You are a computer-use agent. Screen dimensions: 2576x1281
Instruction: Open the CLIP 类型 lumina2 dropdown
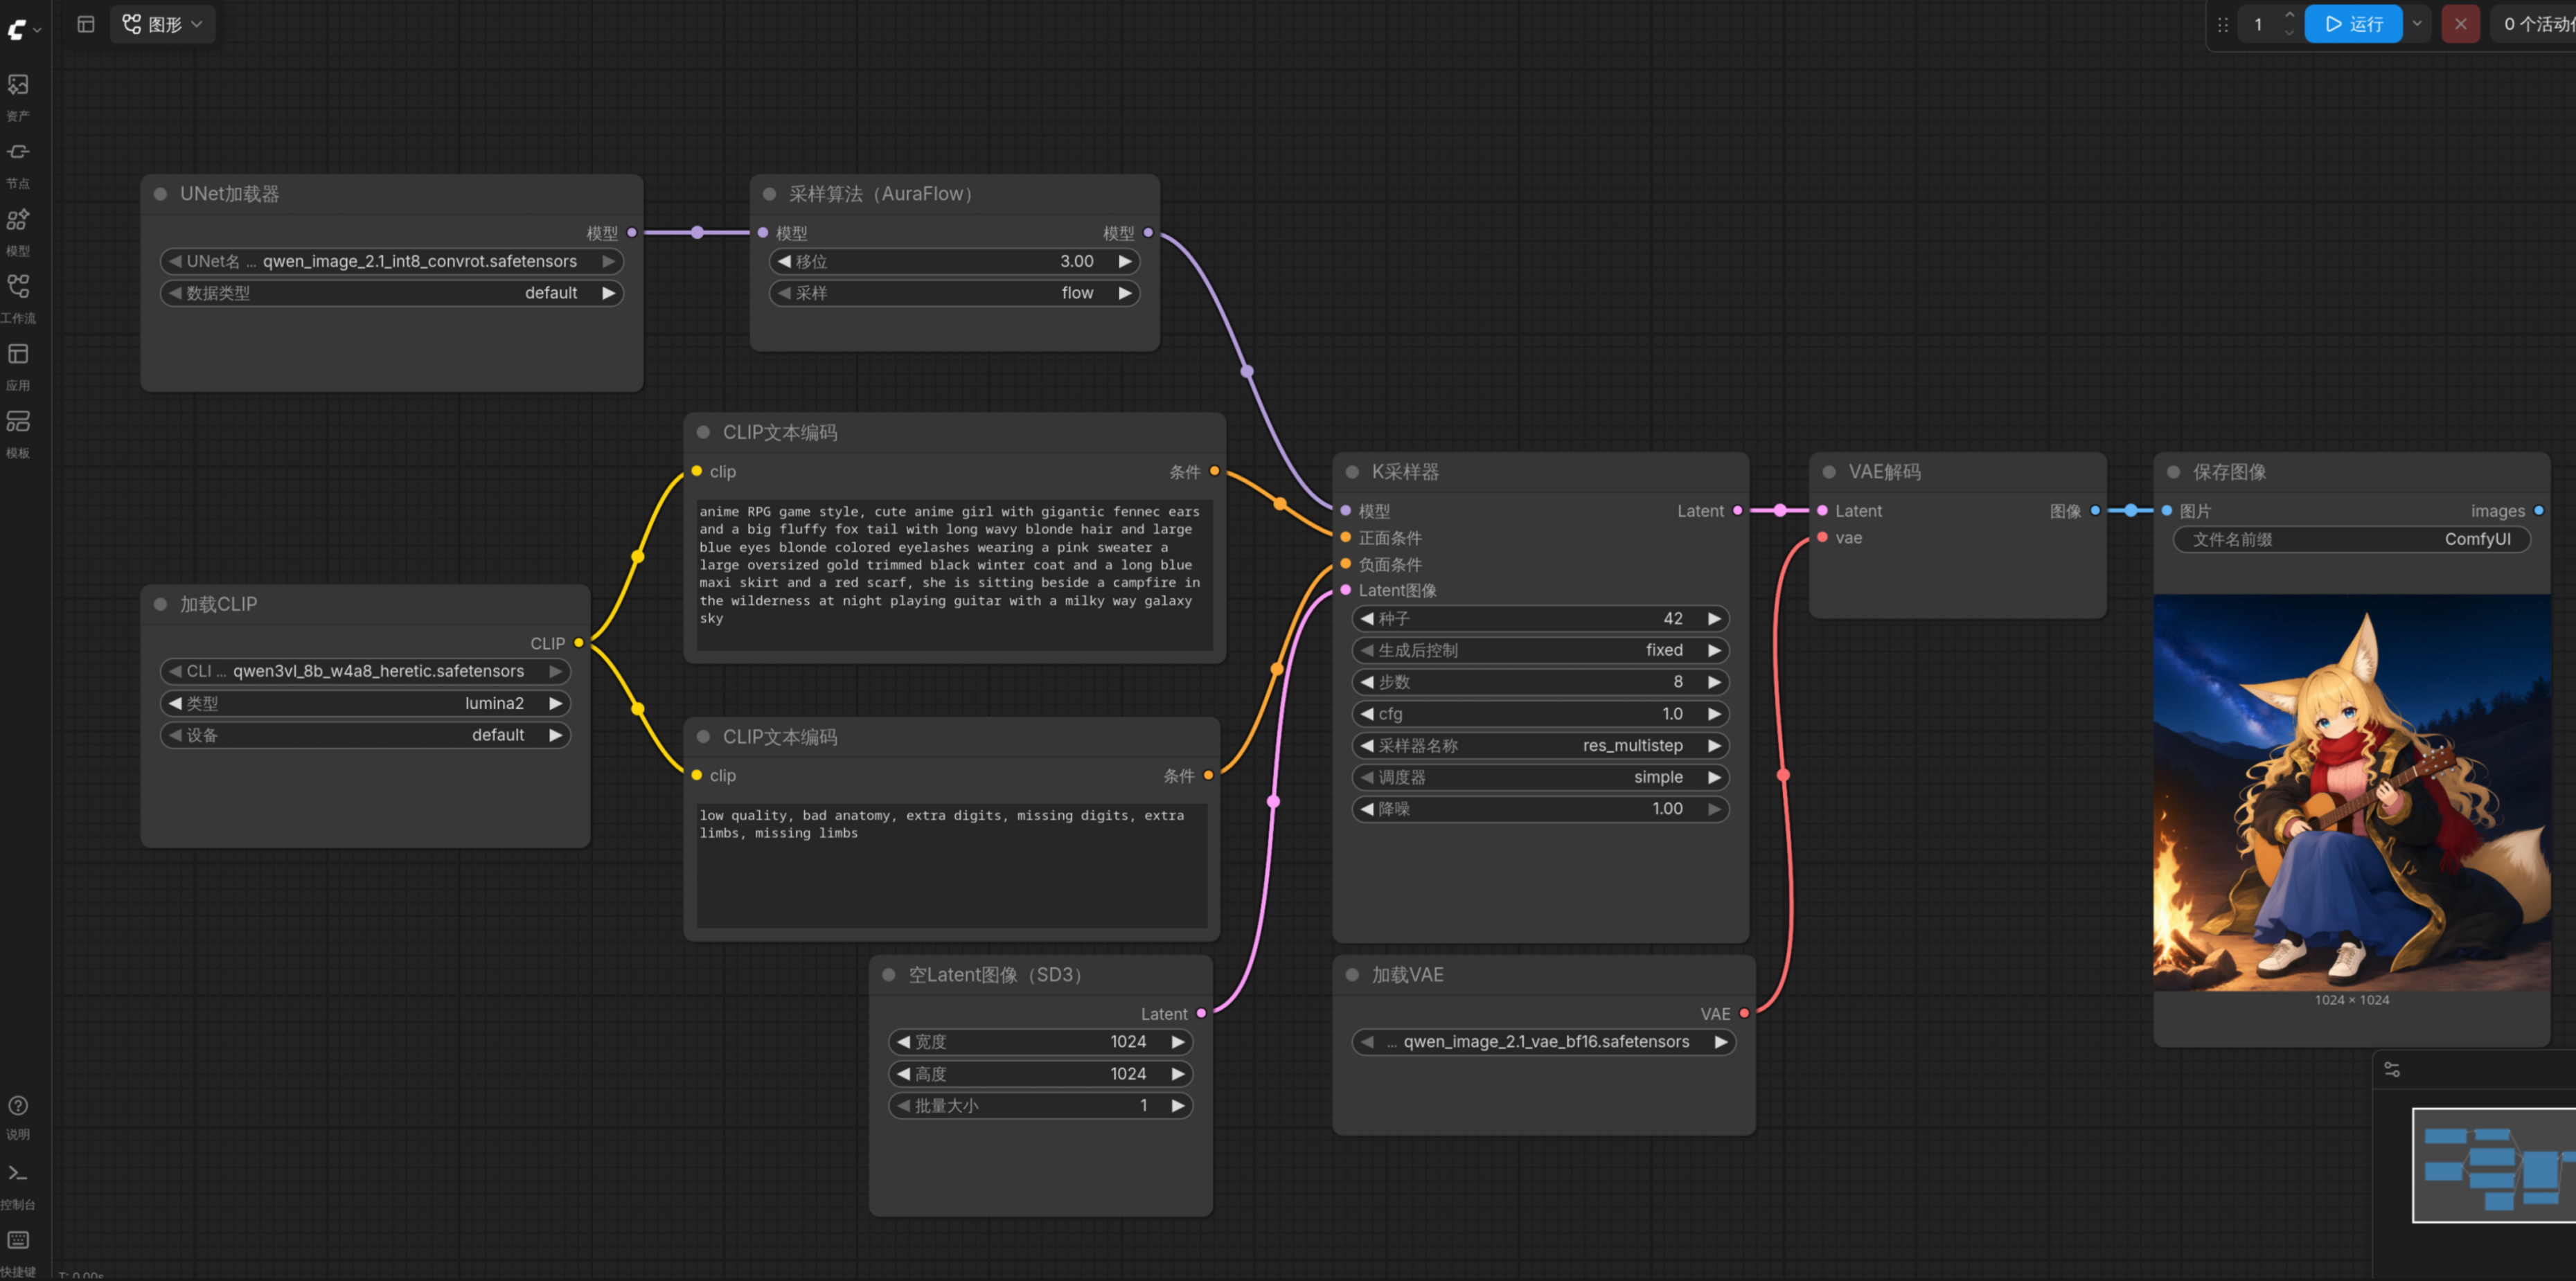tap(365, 703)
